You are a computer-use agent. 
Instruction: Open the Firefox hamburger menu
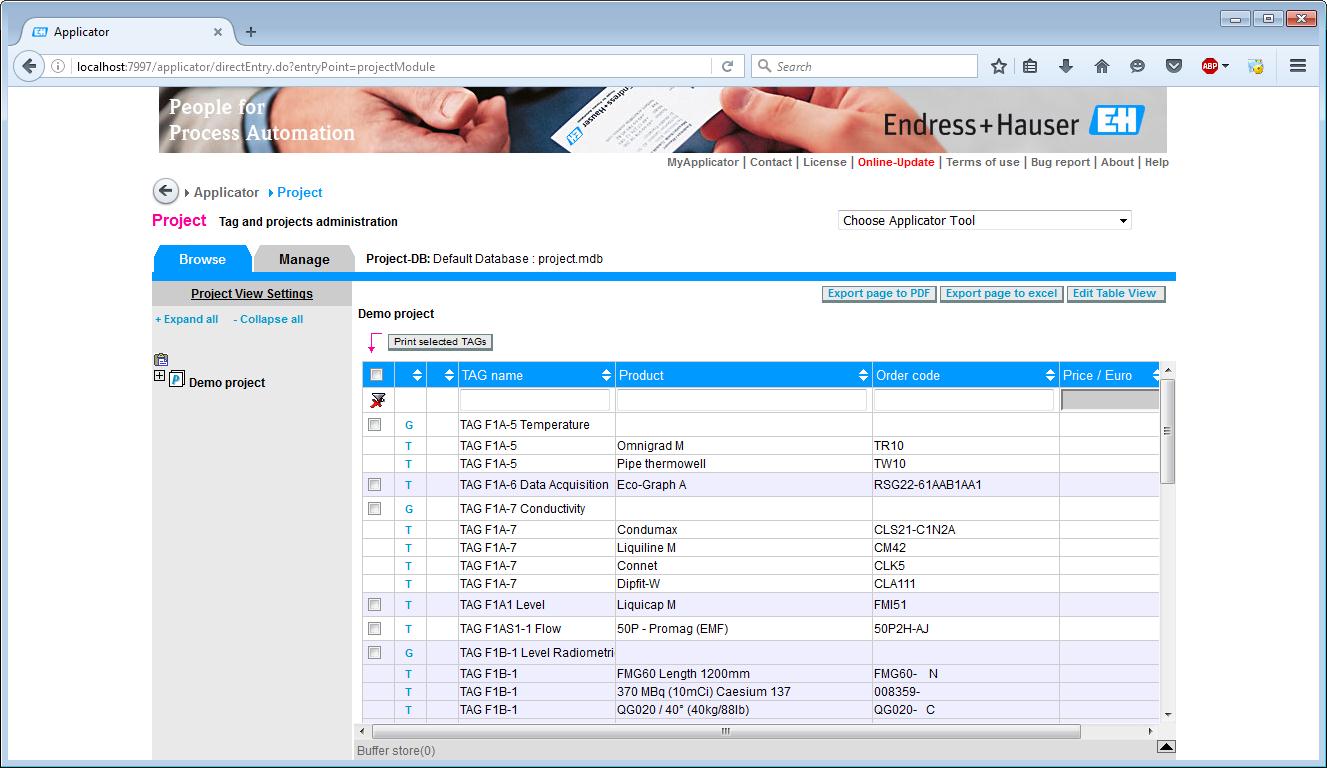pyautogui.click(x=1298, y=66)
